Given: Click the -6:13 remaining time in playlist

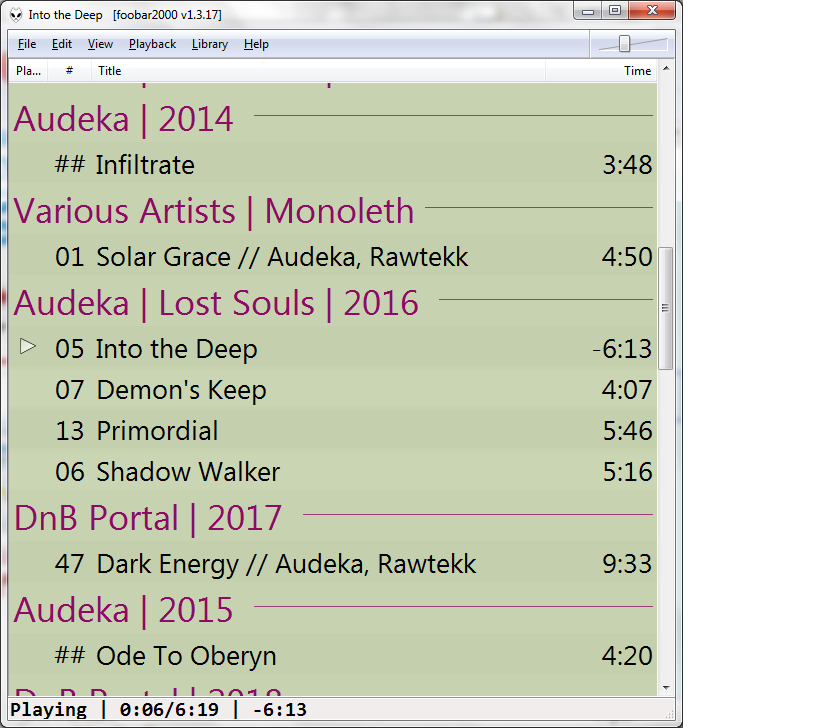Looking at the screenshot, I should [x=622, y=349].
